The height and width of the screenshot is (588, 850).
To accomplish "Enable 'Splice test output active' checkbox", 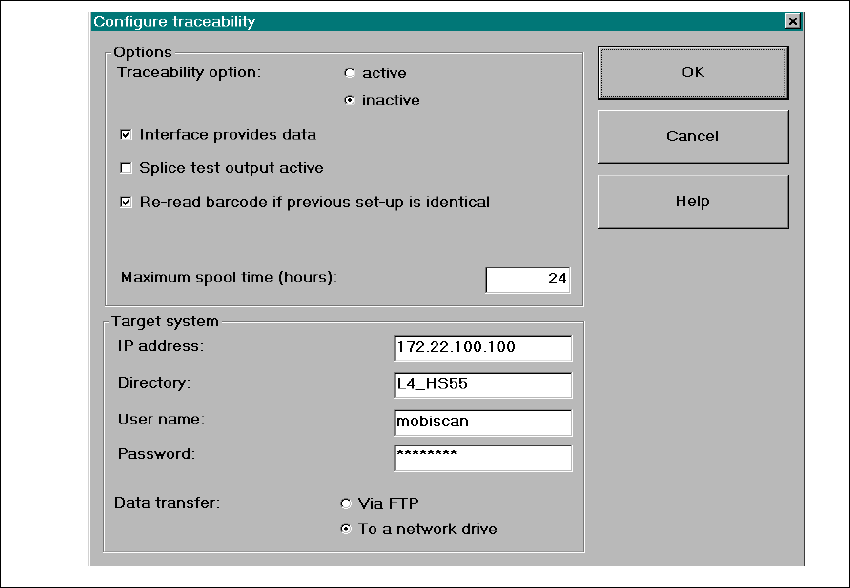I will coord(126,168).
